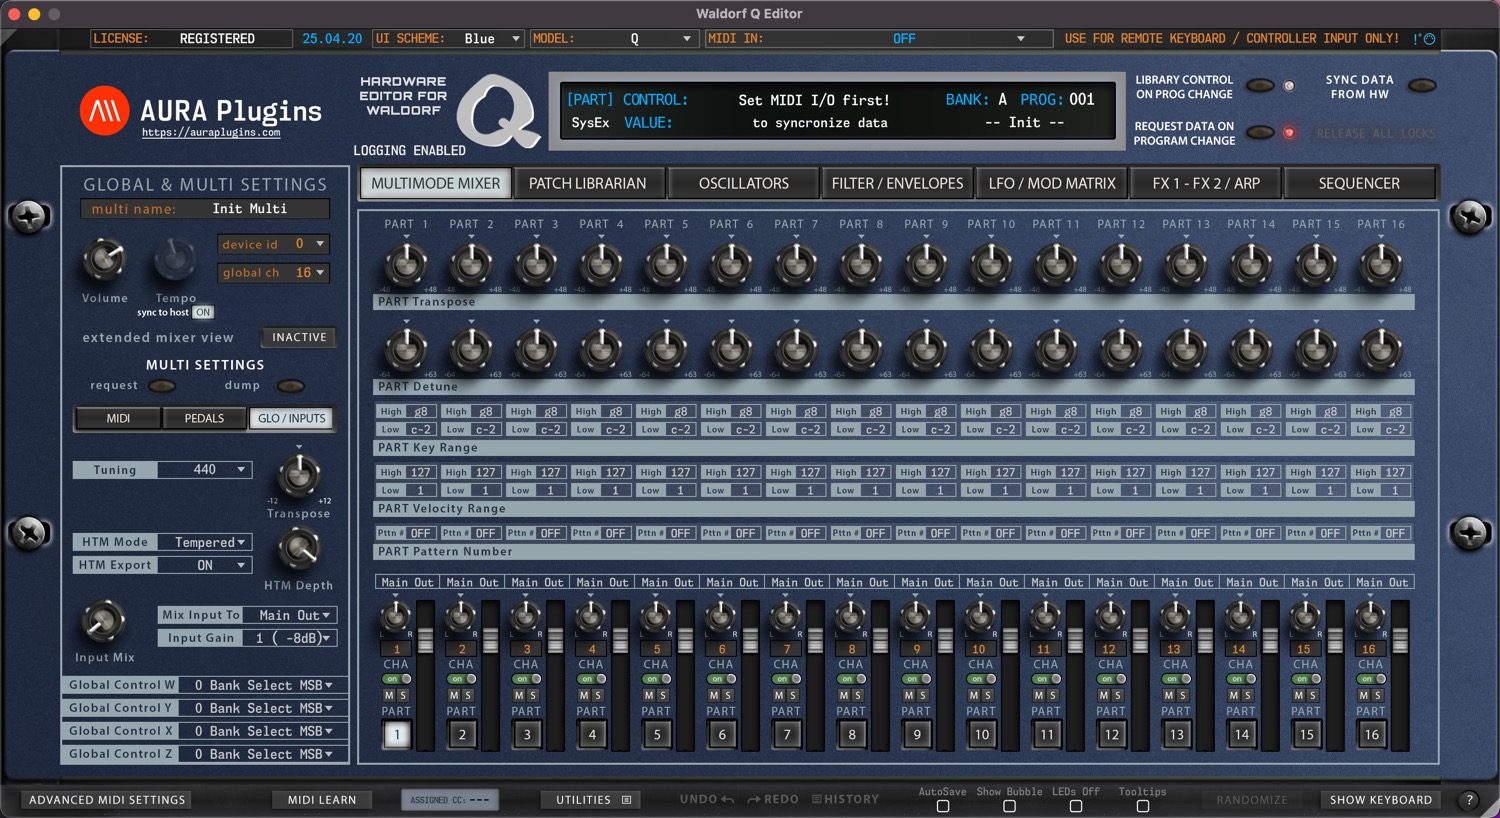Enable the AutoSave checkbox

click(943, 806)
